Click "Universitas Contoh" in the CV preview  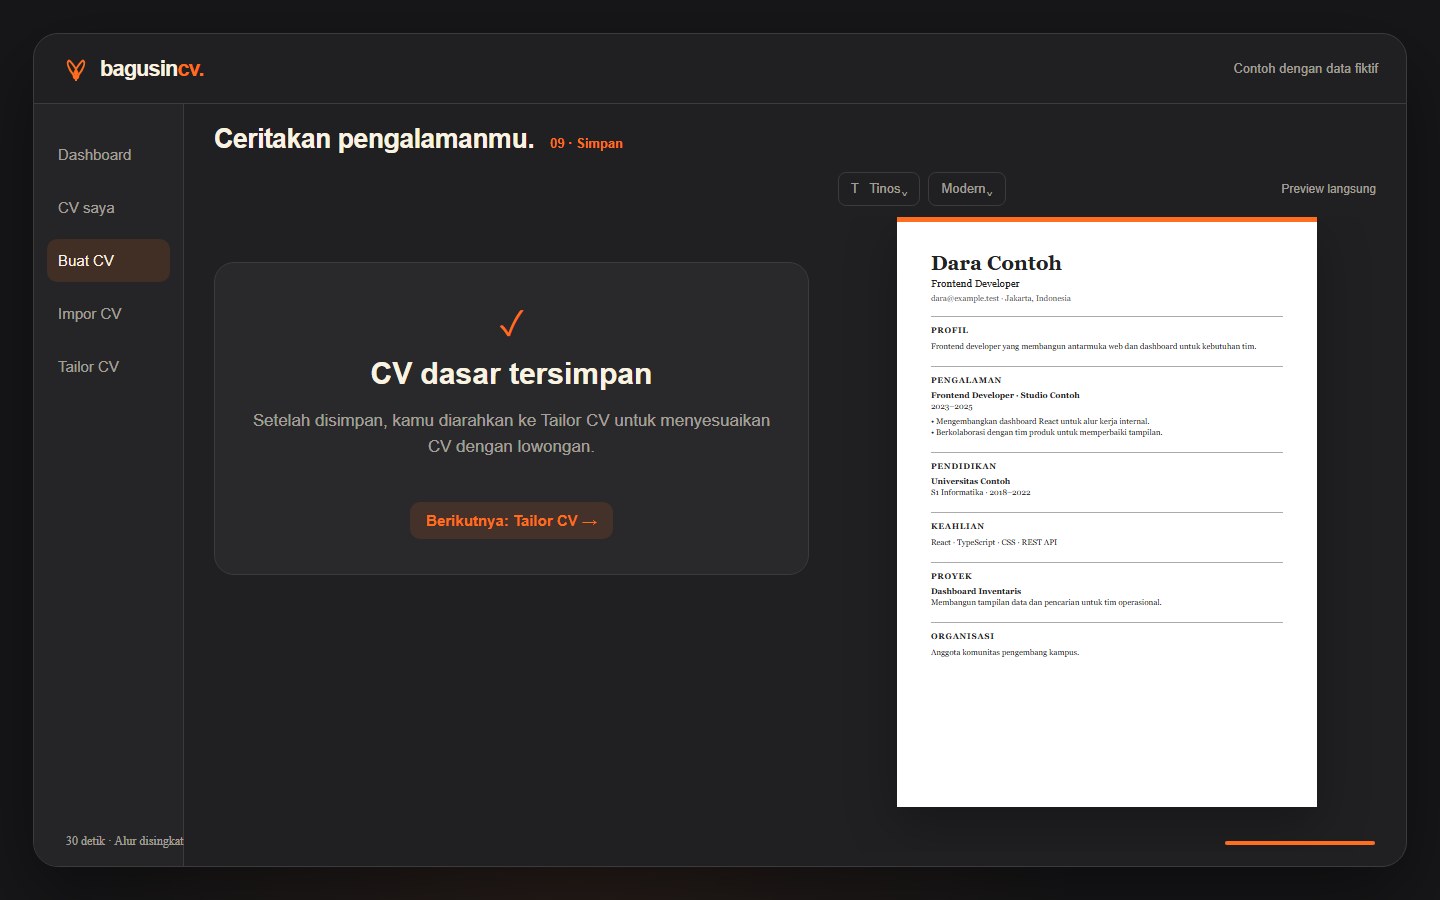970,481
